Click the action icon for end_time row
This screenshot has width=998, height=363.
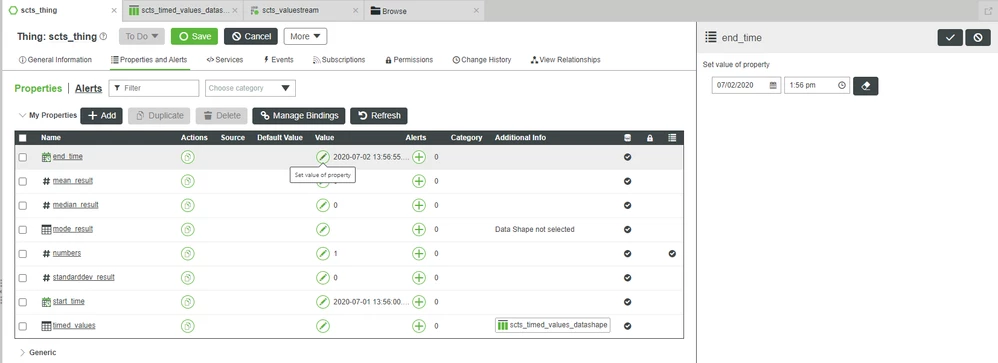pyautogui.click(x=188, y=157)
